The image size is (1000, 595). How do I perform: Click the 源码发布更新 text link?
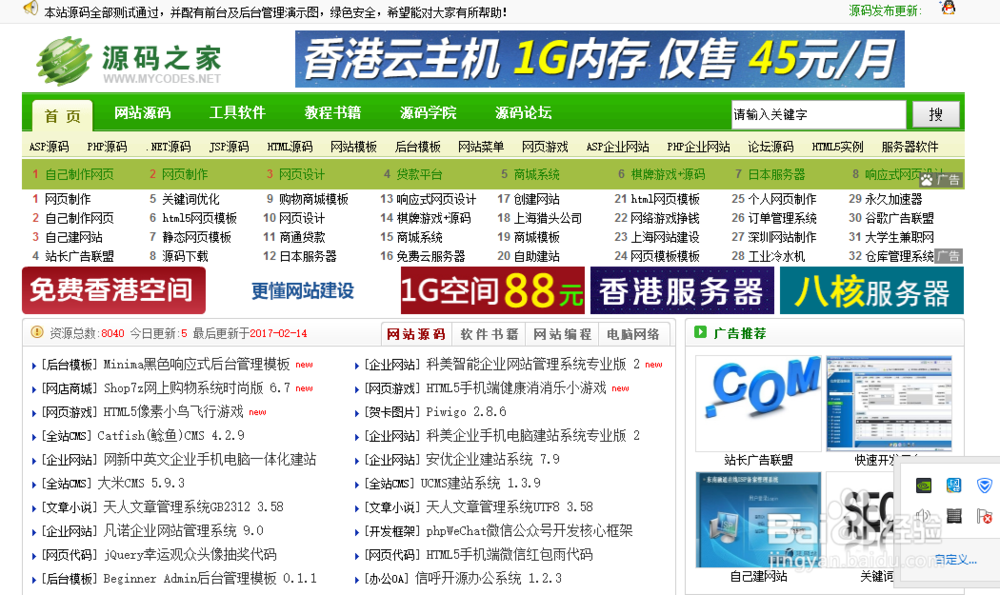tap(885, 11)
